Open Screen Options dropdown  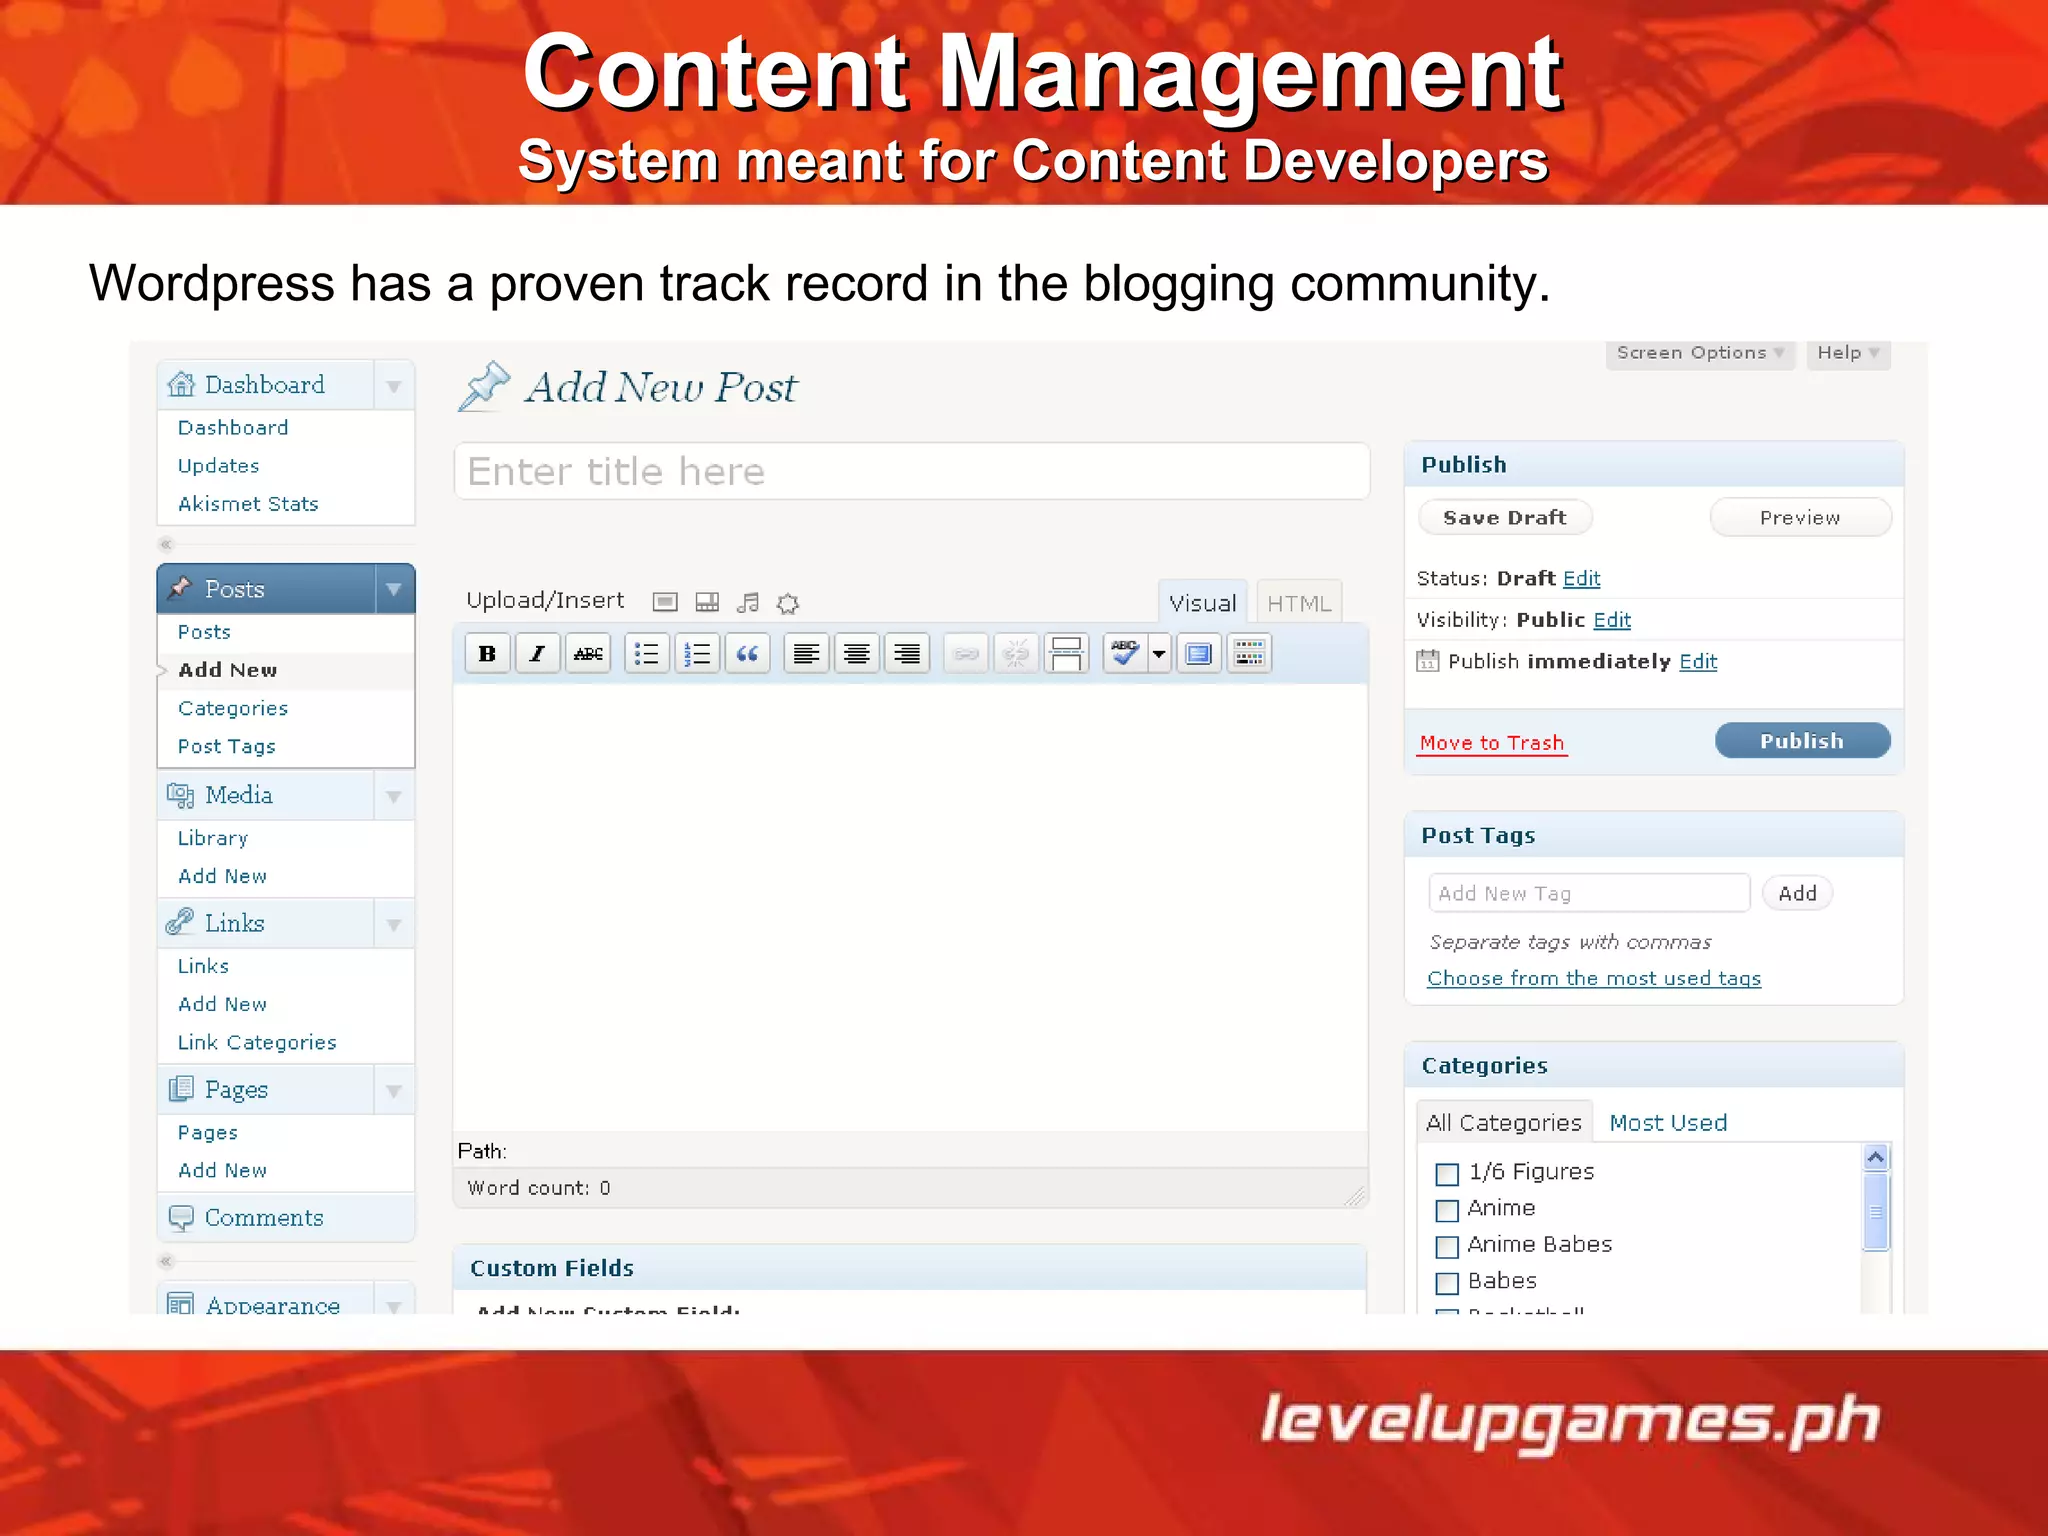click(x=1700, y=353)
